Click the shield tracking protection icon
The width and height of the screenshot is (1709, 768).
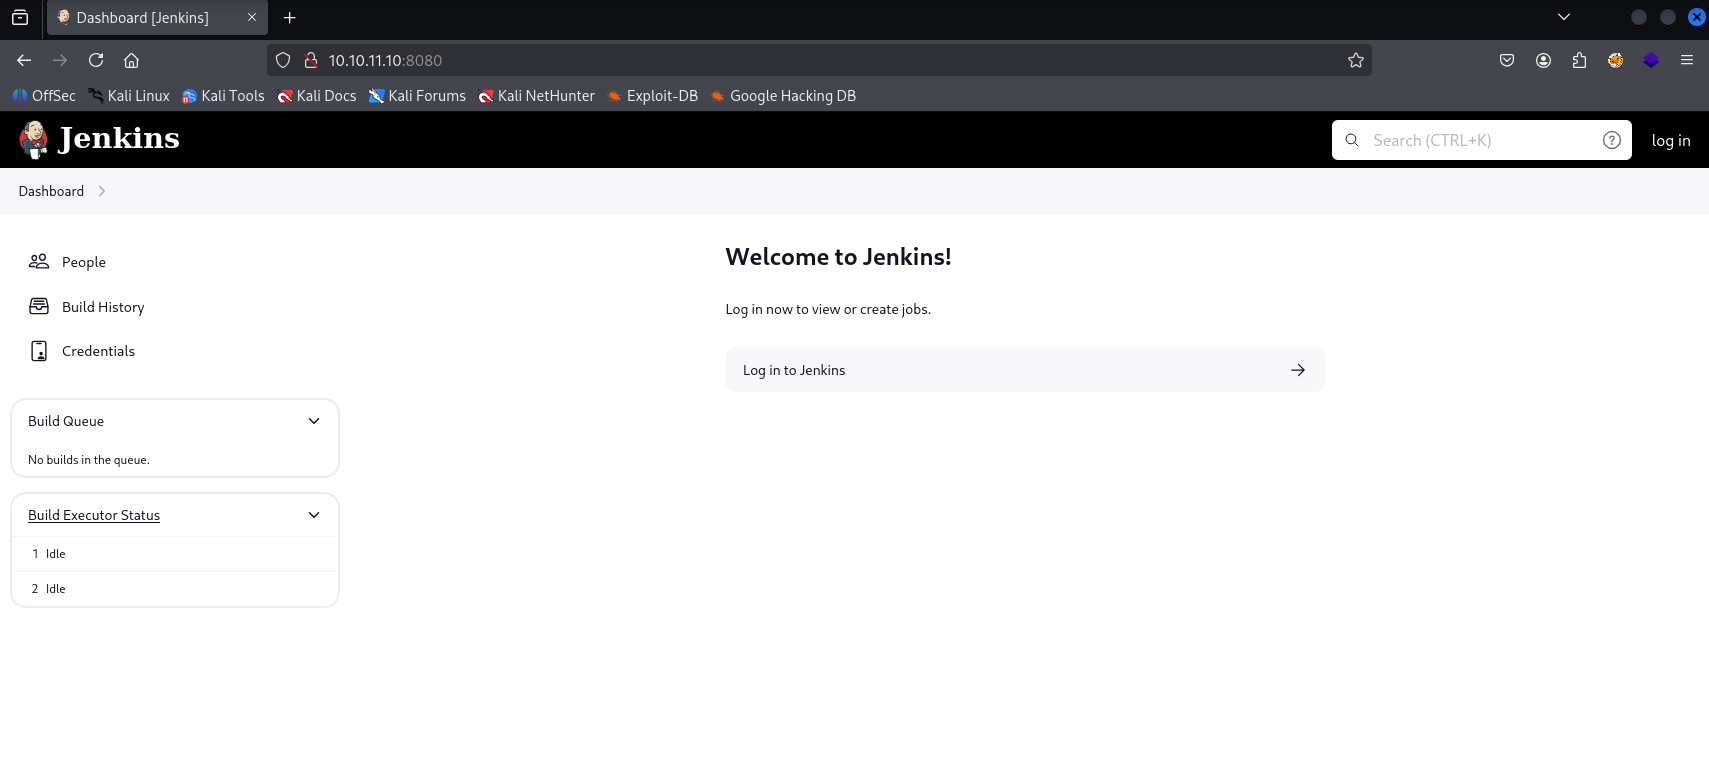coord(283,60)
